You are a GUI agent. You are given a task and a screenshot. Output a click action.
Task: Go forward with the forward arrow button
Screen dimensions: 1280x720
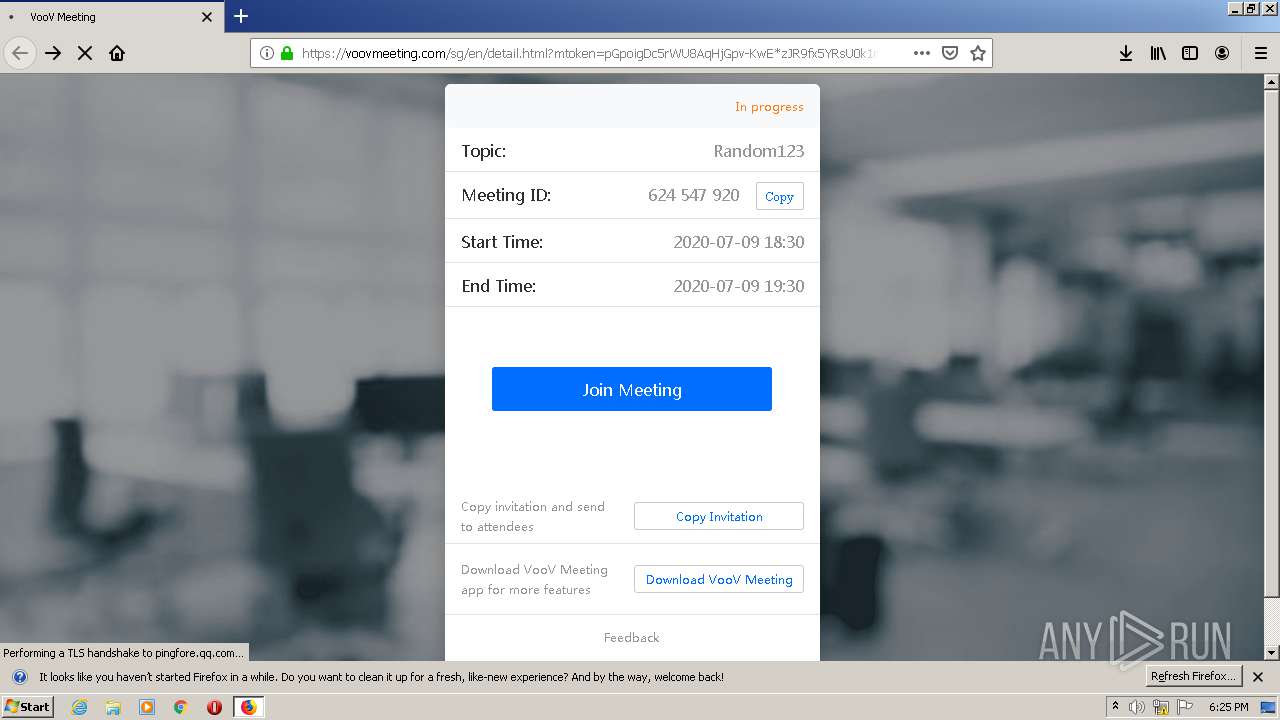click(x=53, y=53)
